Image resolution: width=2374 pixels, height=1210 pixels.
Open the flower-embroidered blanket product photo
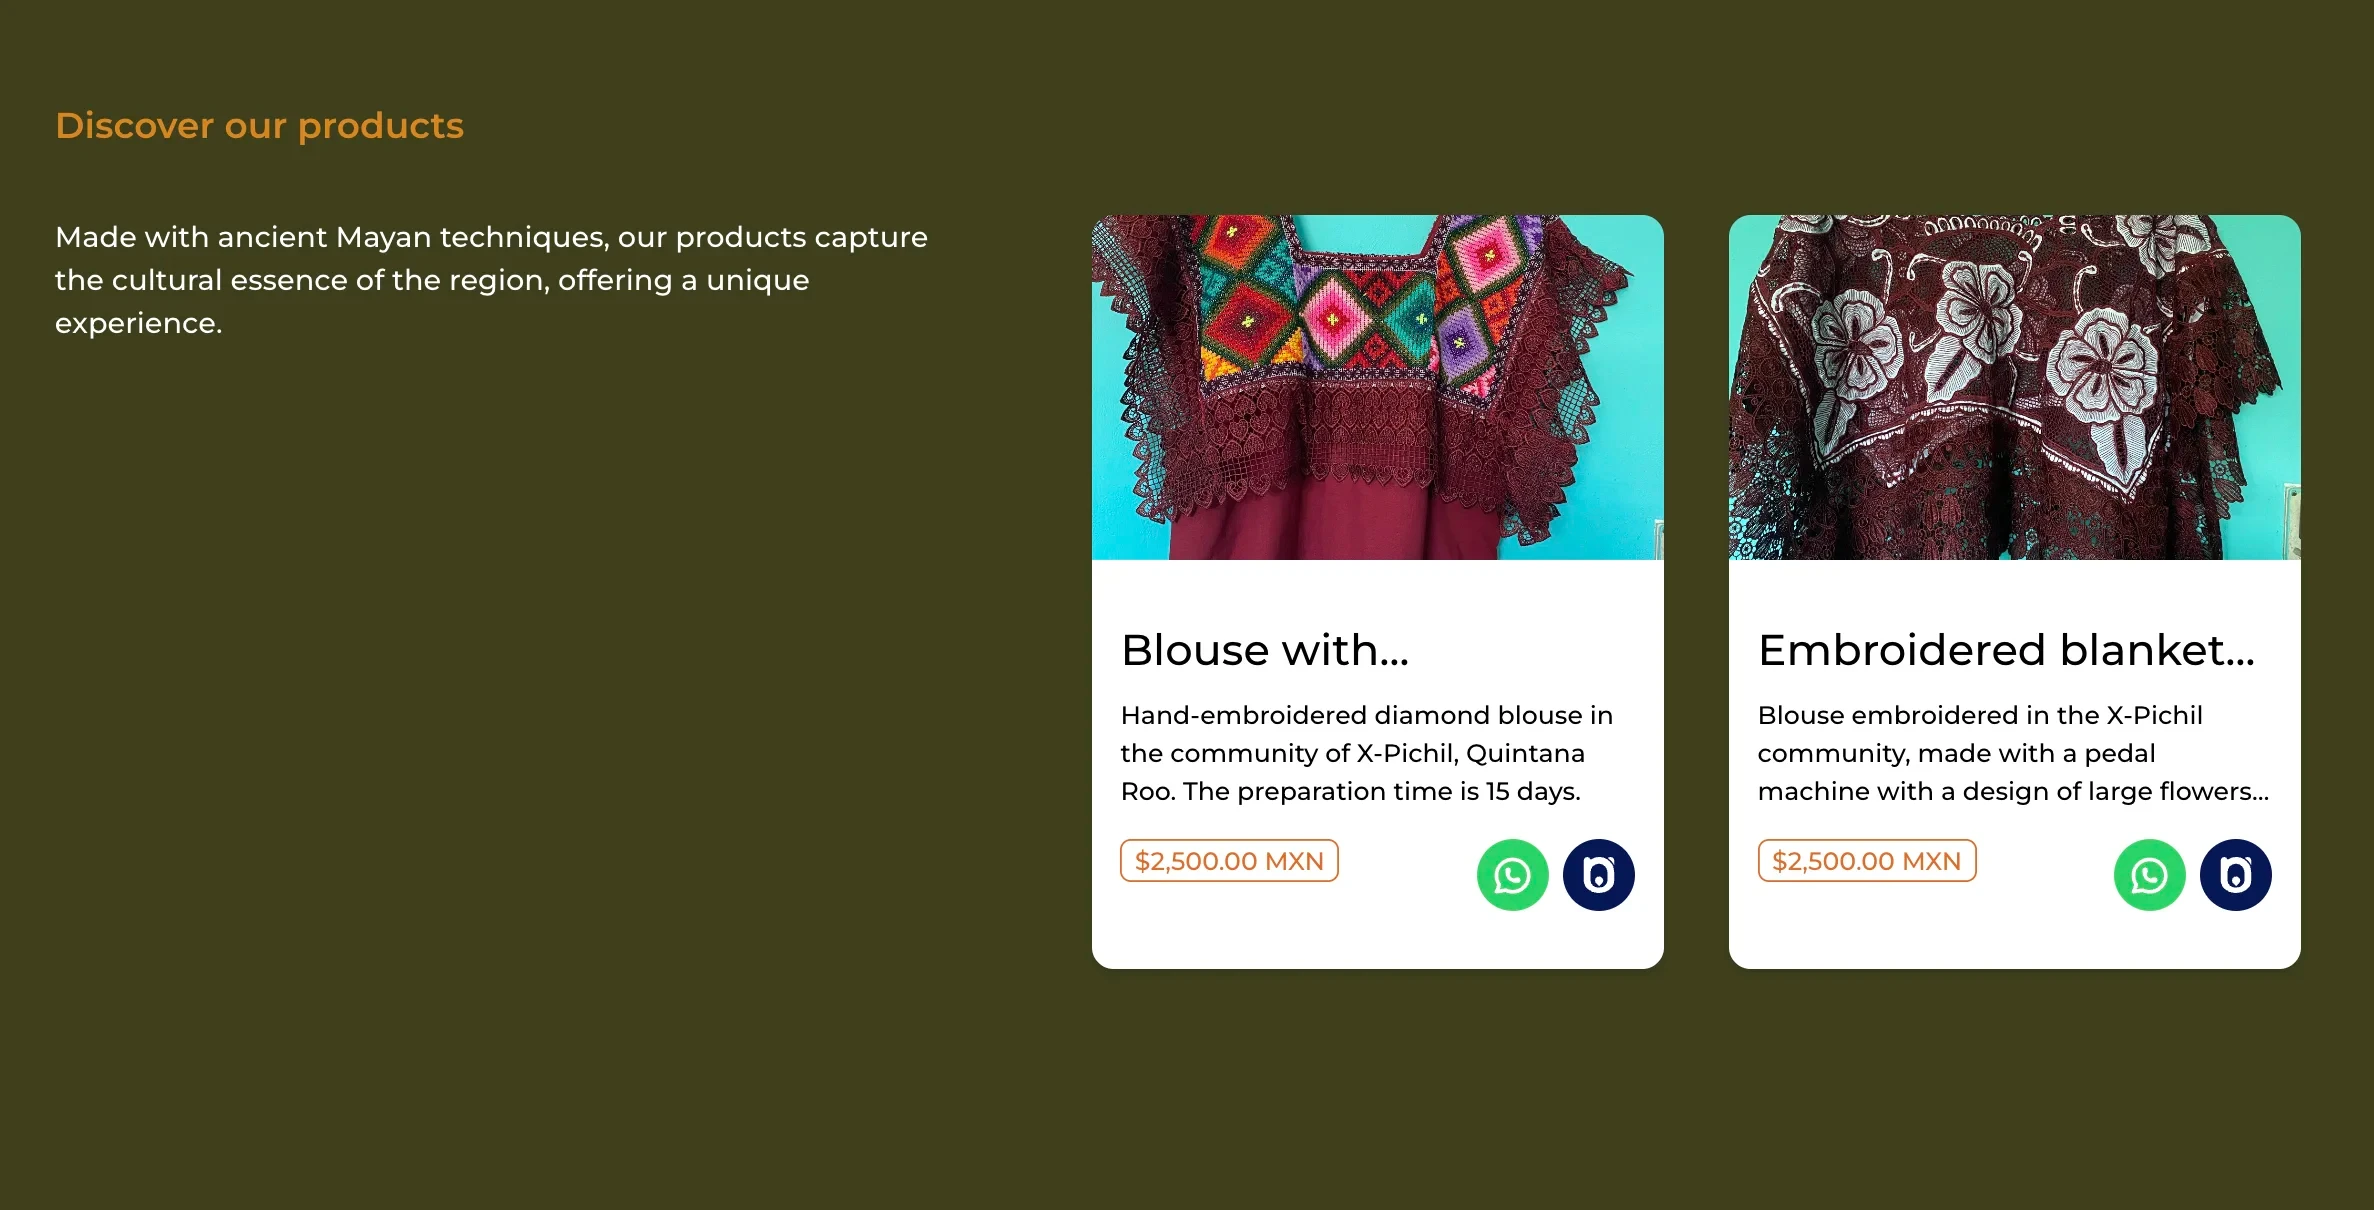point(2014,387)
